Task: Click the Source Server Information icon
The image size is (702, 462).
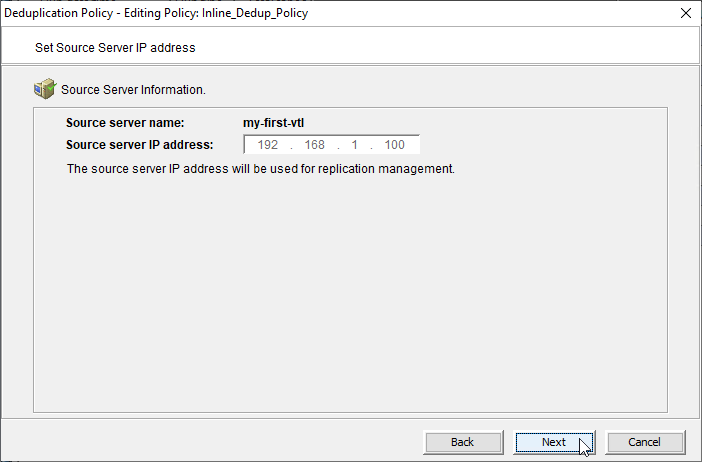Action: [45, 89]
